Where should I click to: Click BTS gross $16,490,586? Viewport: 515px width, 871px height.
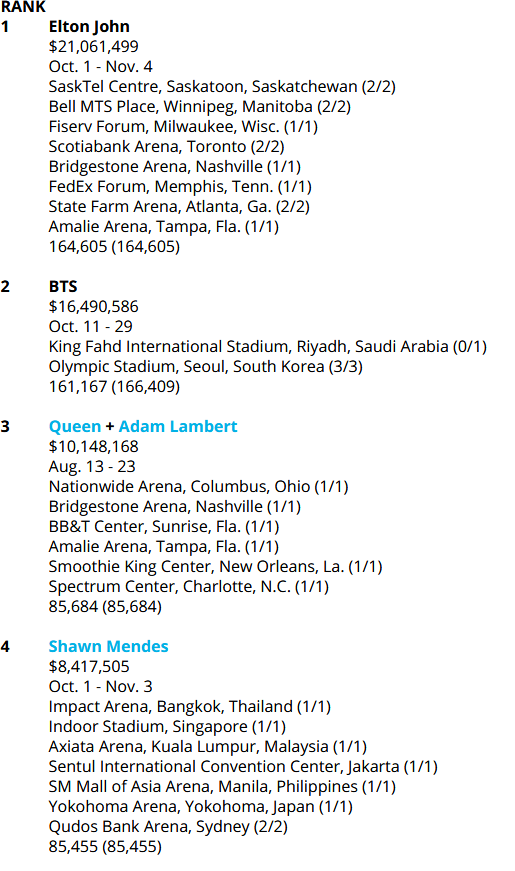pyautogui.click(x=93, y=307)
